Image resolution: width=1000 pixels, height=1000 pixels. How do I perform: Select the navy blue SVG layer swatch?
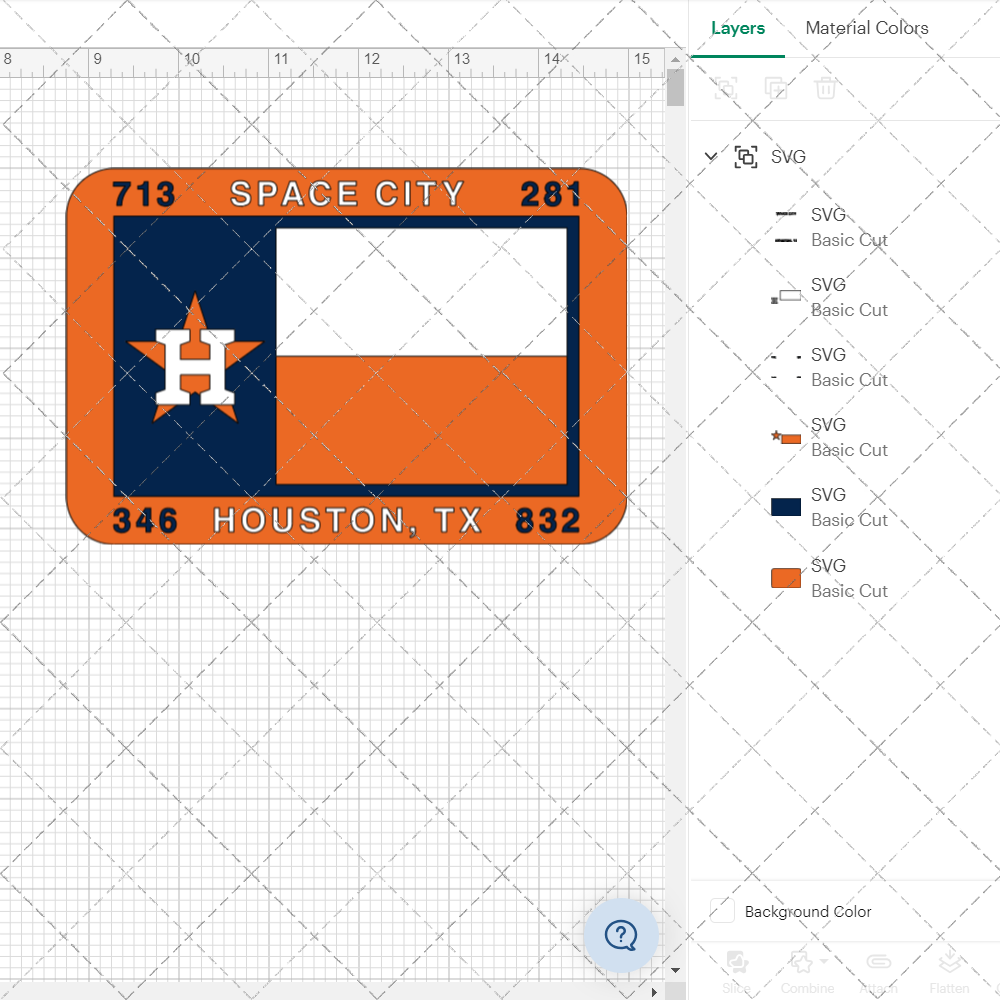point(786,507)
